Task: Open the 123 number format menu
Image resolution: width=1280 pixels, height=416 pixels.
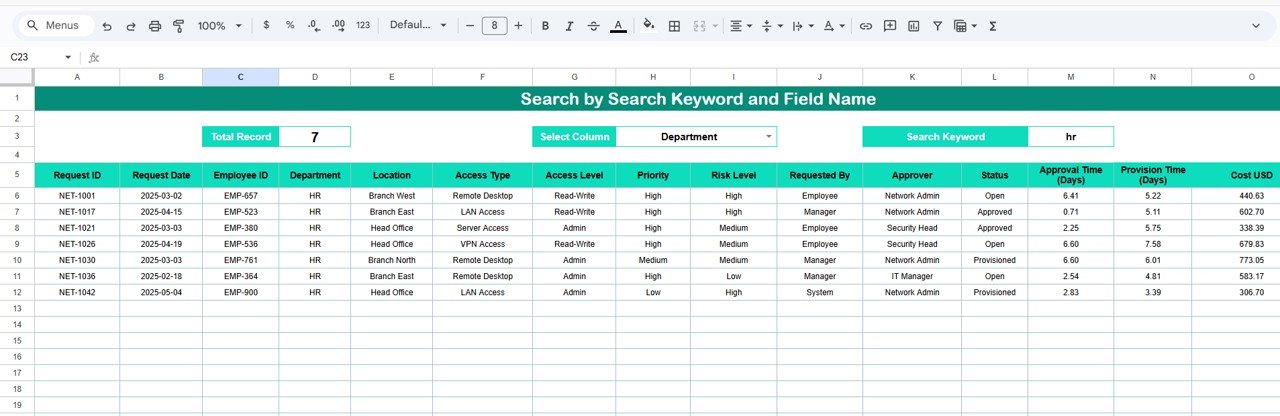Action: point(362,26)
